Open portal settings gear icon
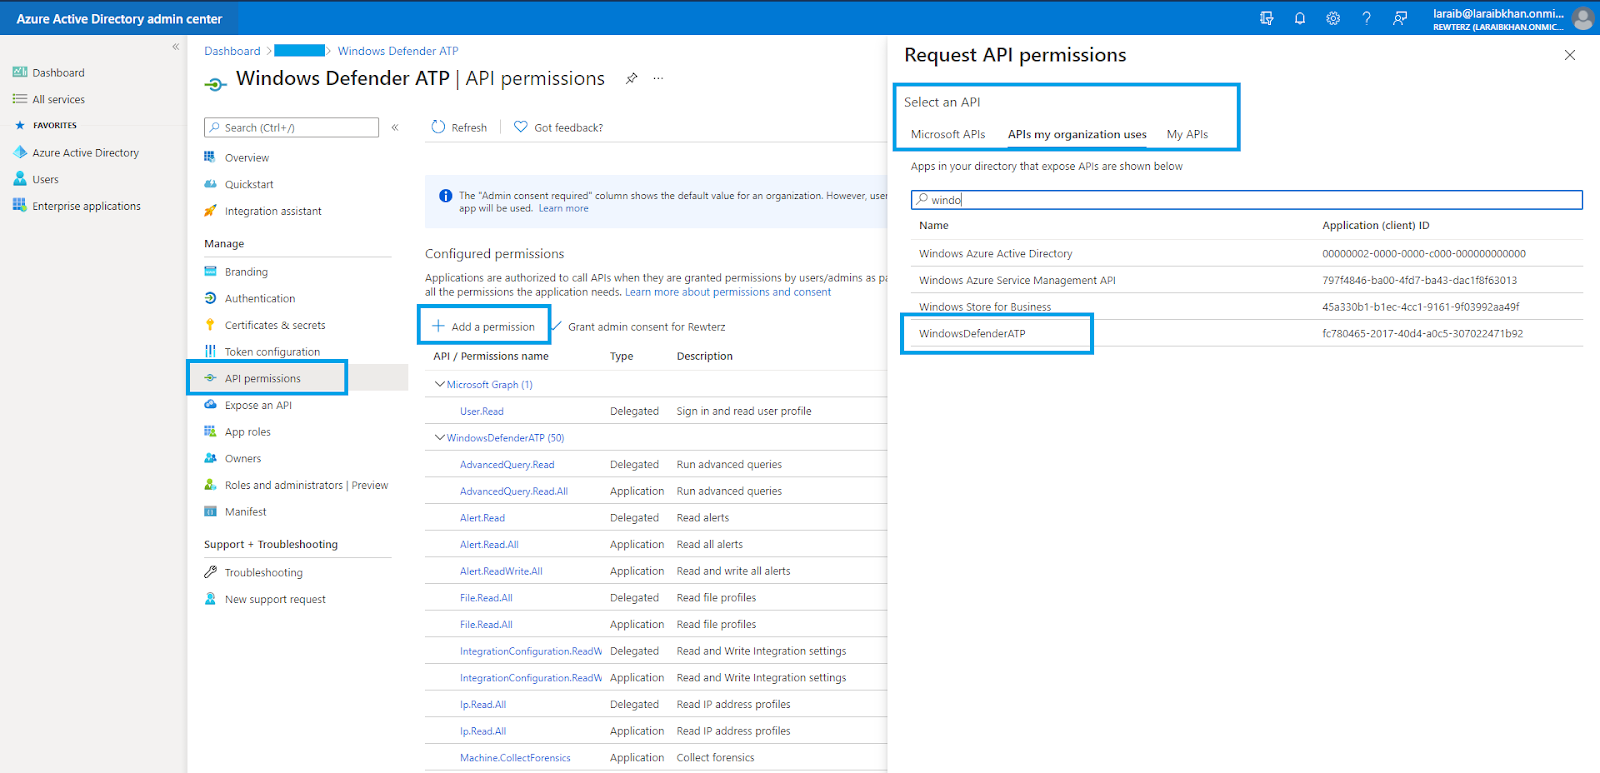The height and width of the screenshot is (773, 1600). pos(1333,18)
